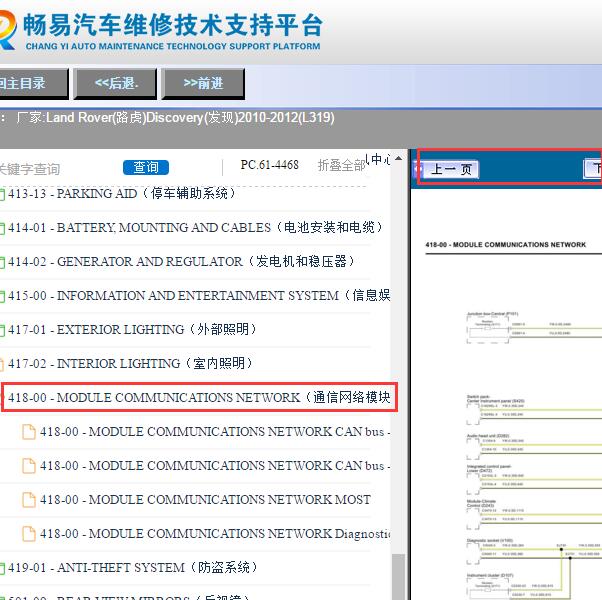Click folder icon beside 414-01 BATTERY

pyautogui.click(x=2, y=228)
